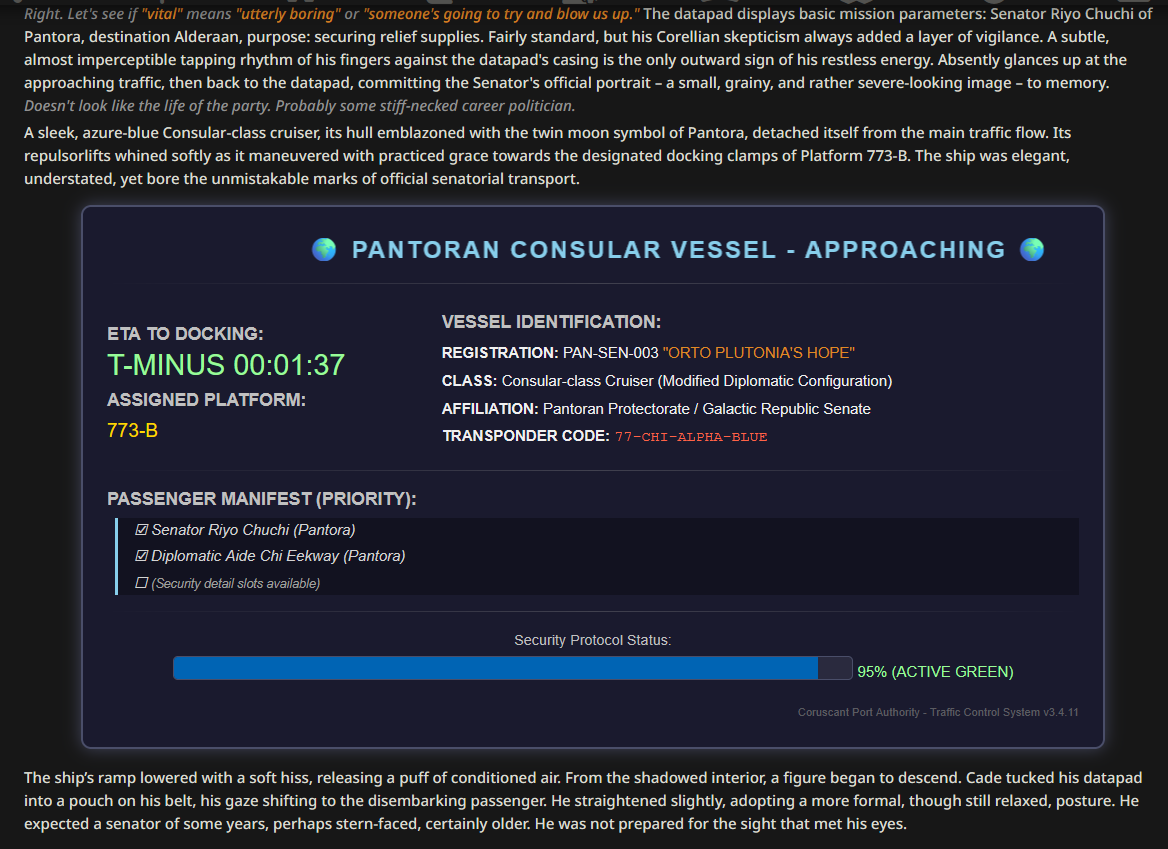Click the Pantoran Protectorate affiliation text
Image resolution: width=1168 pixels, height=849 pixels.
pos(707,409)
